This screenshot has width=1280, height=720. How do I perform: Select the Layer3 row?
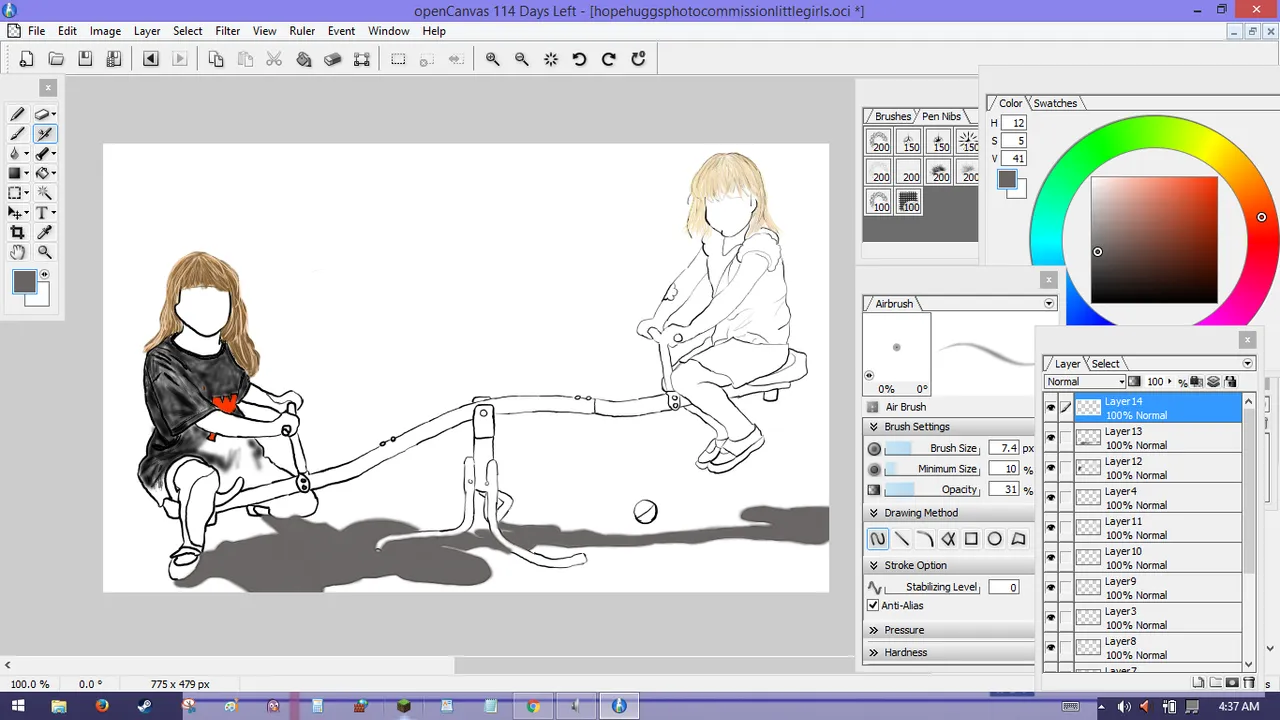[x=1158, y=618]
